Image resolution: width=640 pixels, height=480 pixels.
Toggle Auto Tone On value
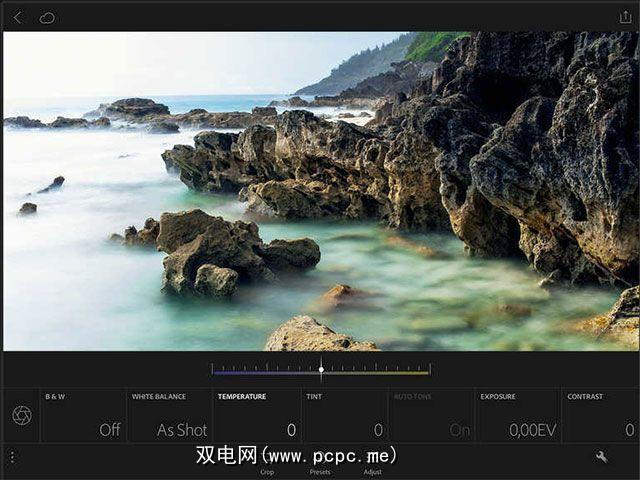[x=431, y=415]
